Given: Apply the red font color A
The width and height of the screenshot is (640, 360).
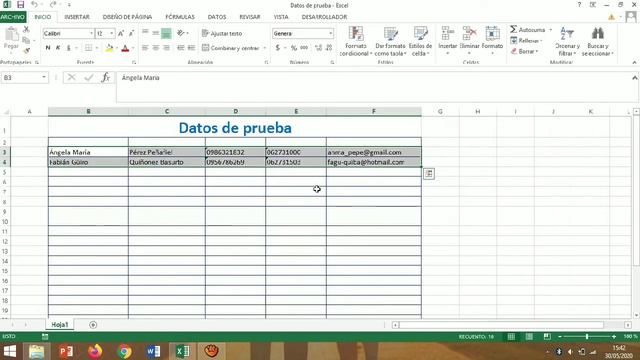Looking at the screenshot, I should click(125, 49).
